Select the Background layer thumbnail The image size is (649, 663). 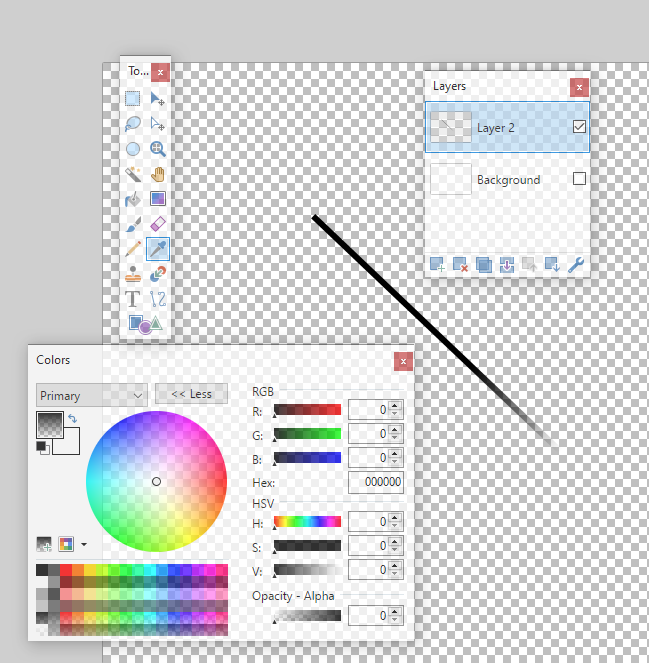451,179
